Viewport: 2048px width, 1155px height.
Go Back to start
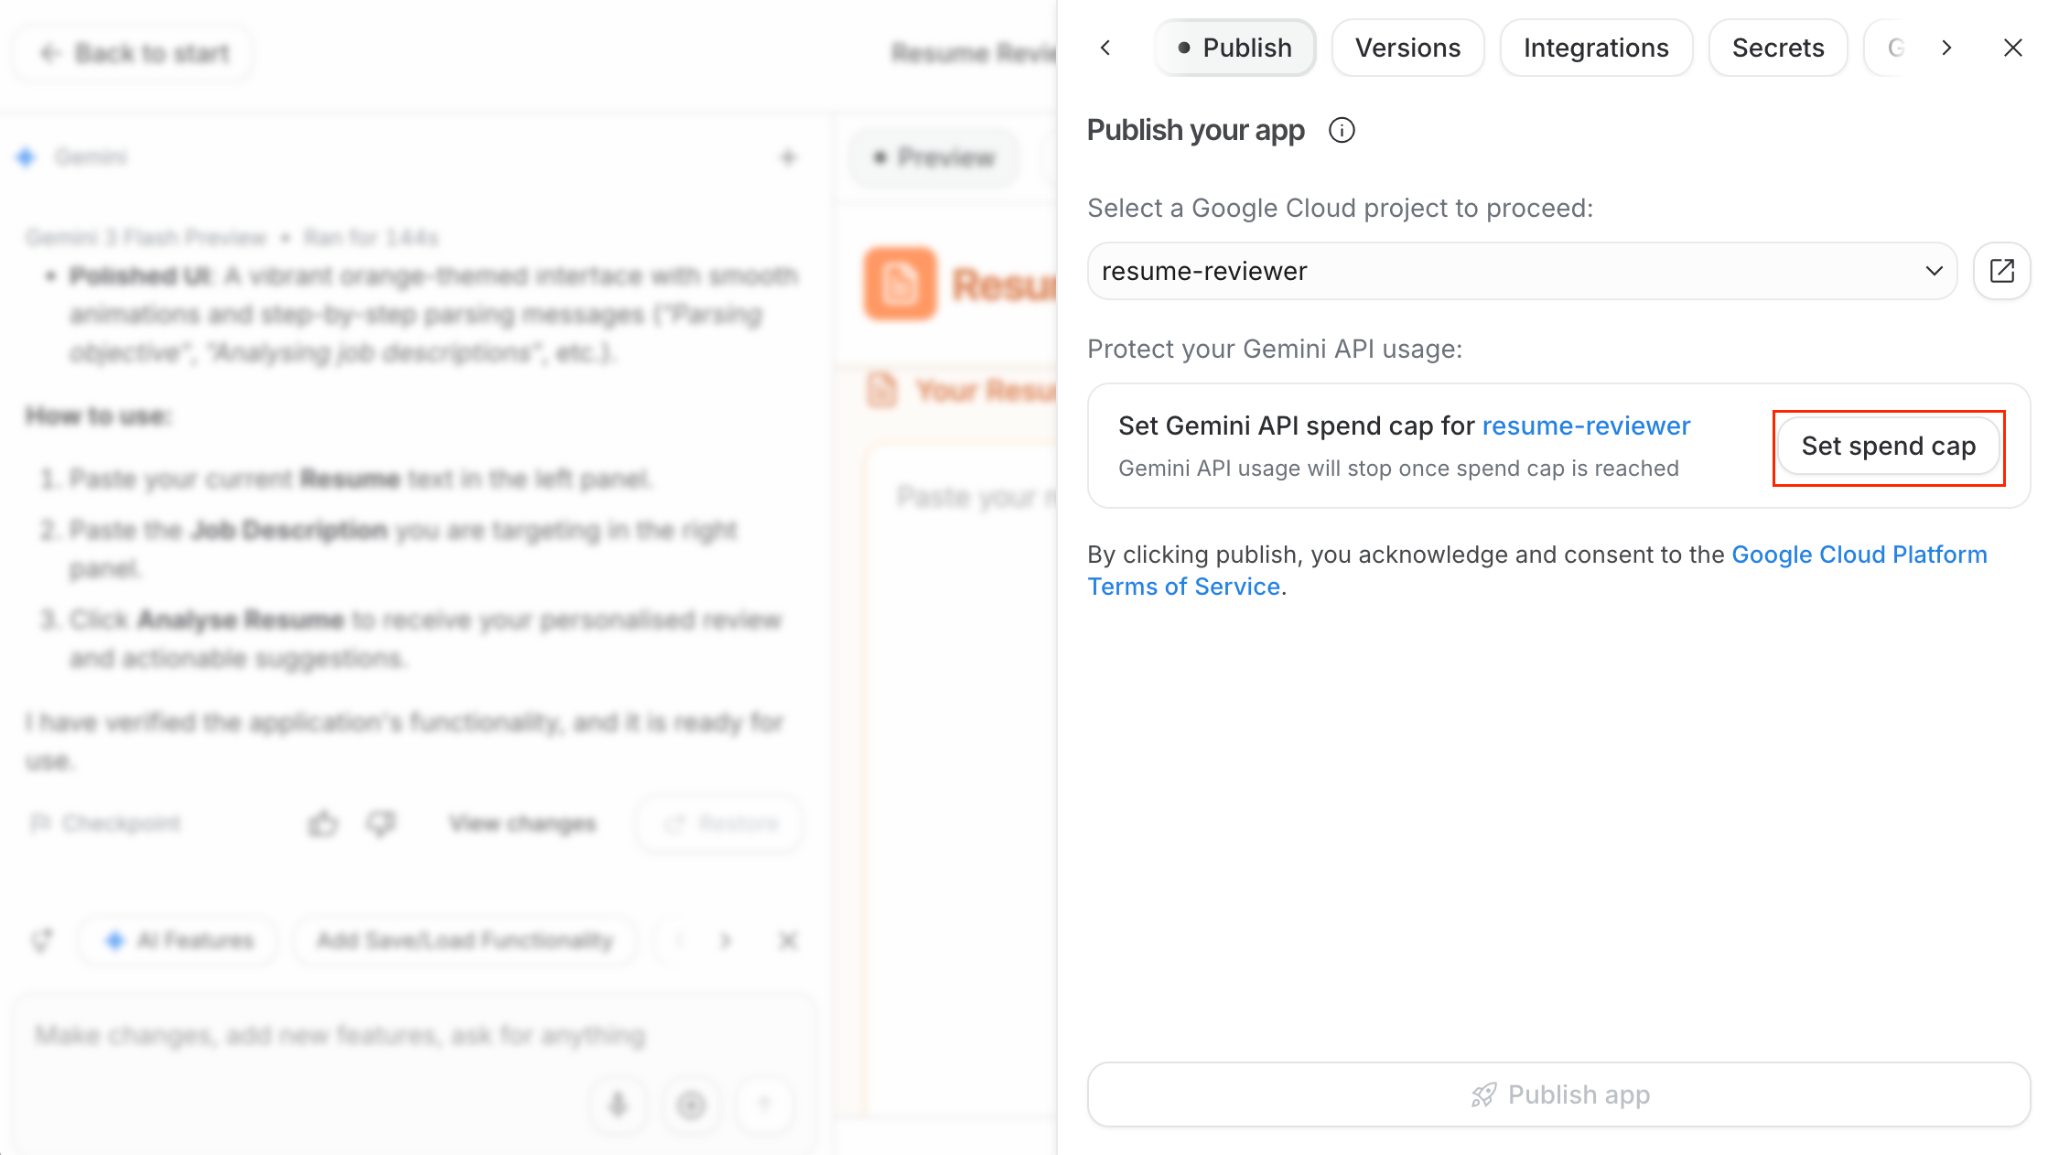[x=133, y=53]
